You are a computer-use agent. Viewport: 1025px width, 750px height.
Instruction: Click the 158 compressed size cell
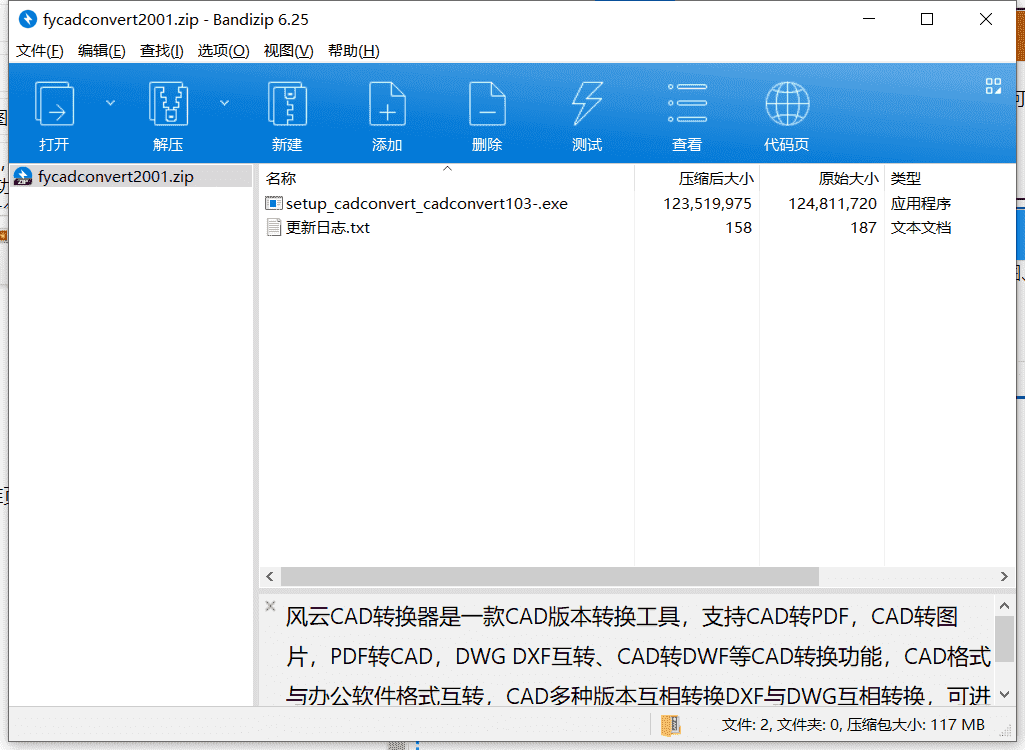point(739,228)
